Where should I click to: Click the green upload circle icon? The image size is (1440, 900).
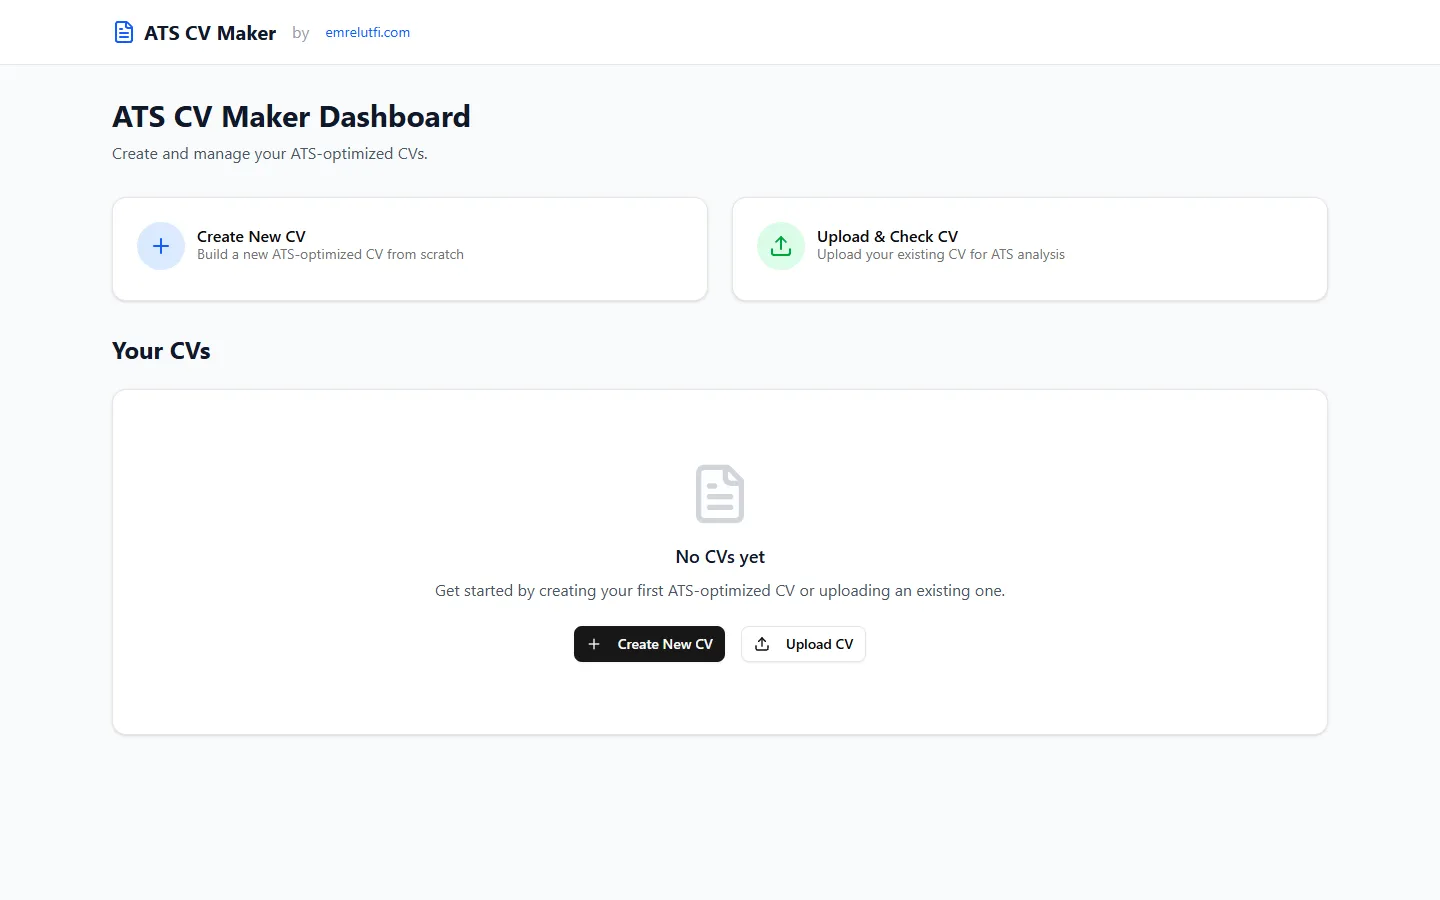(x=781, y=246)
